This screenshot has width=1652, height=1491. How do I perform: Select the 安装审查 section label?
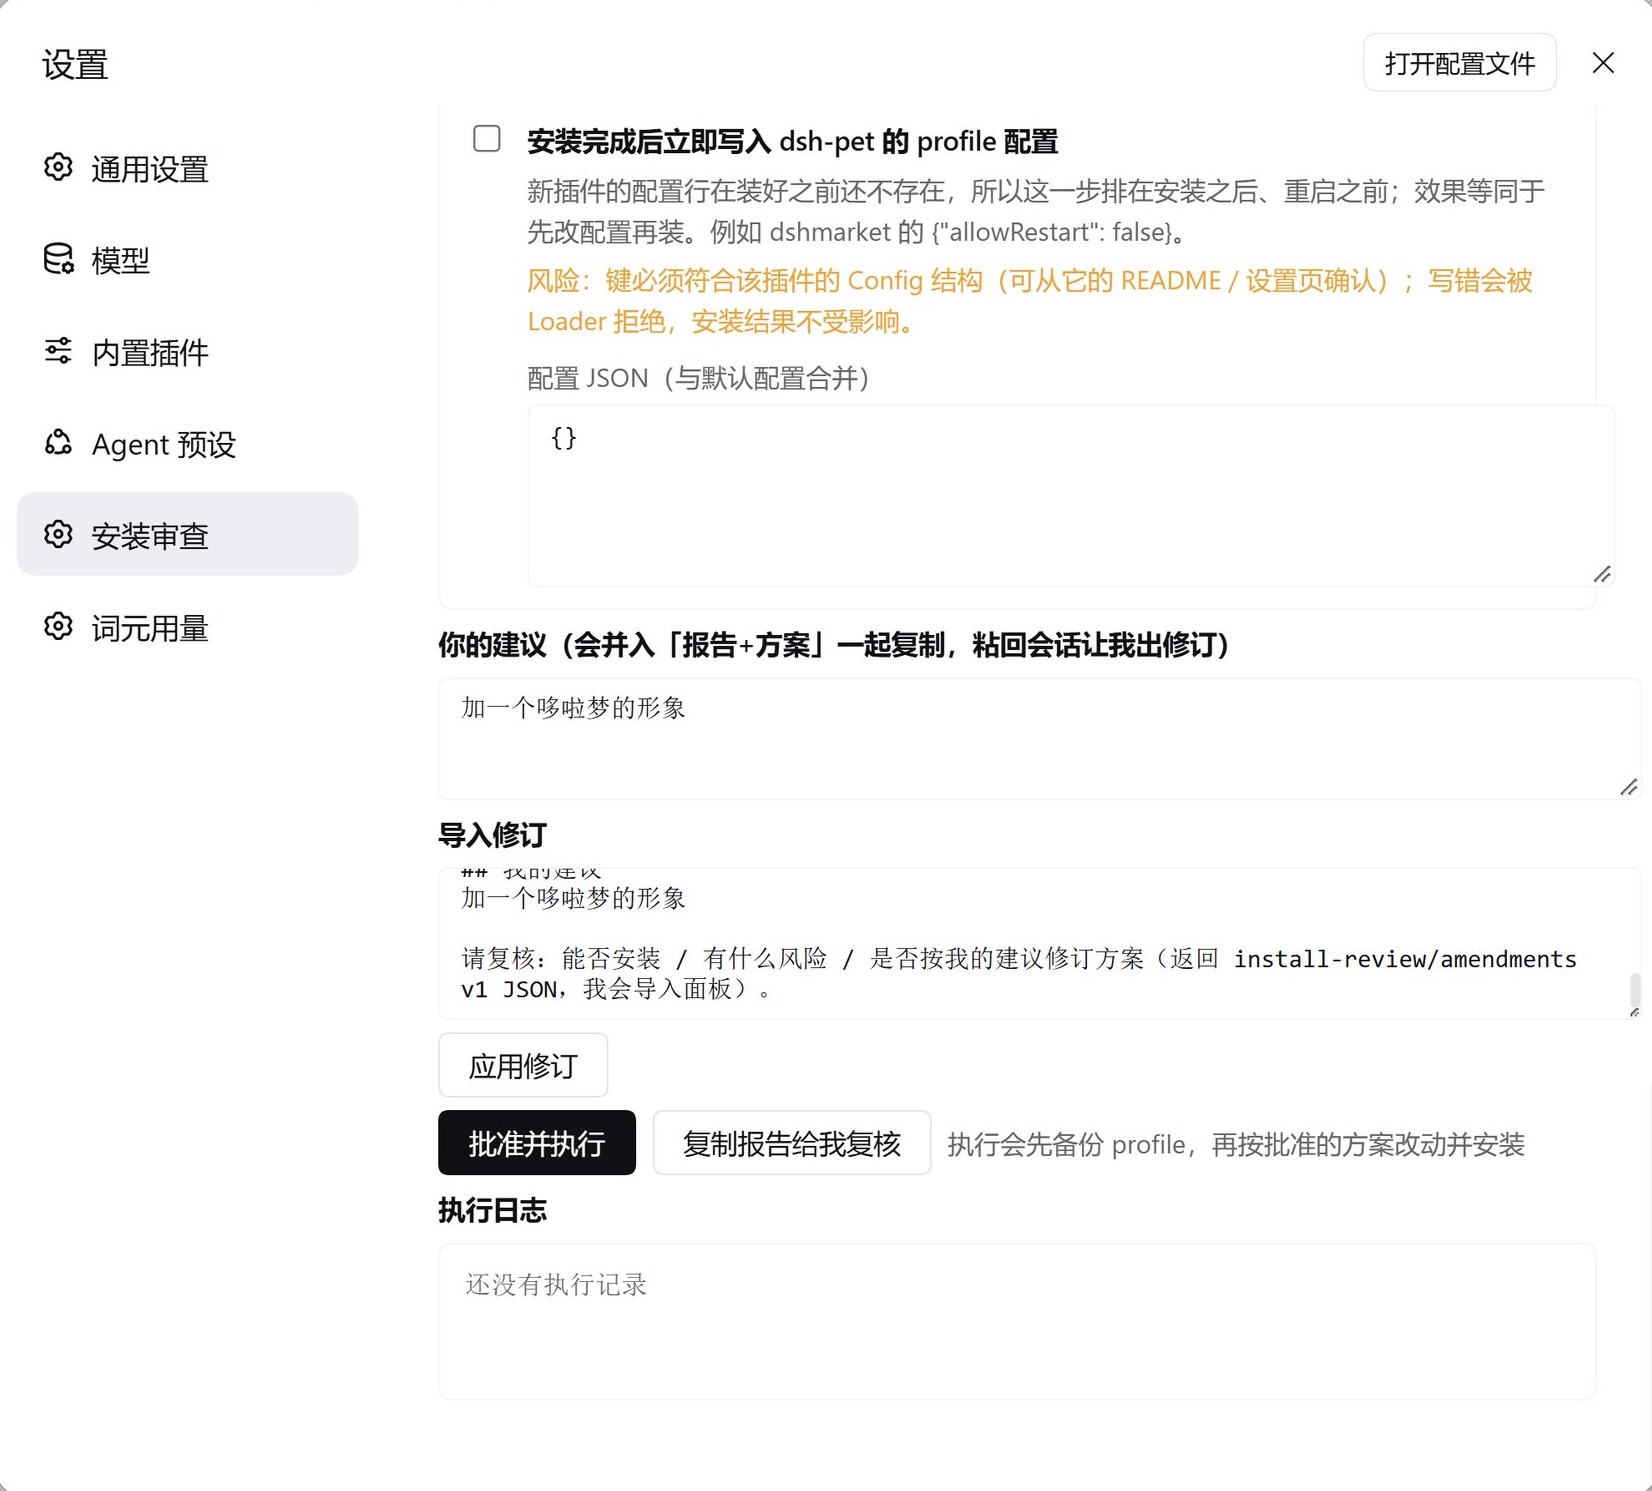tap(150, 536)
